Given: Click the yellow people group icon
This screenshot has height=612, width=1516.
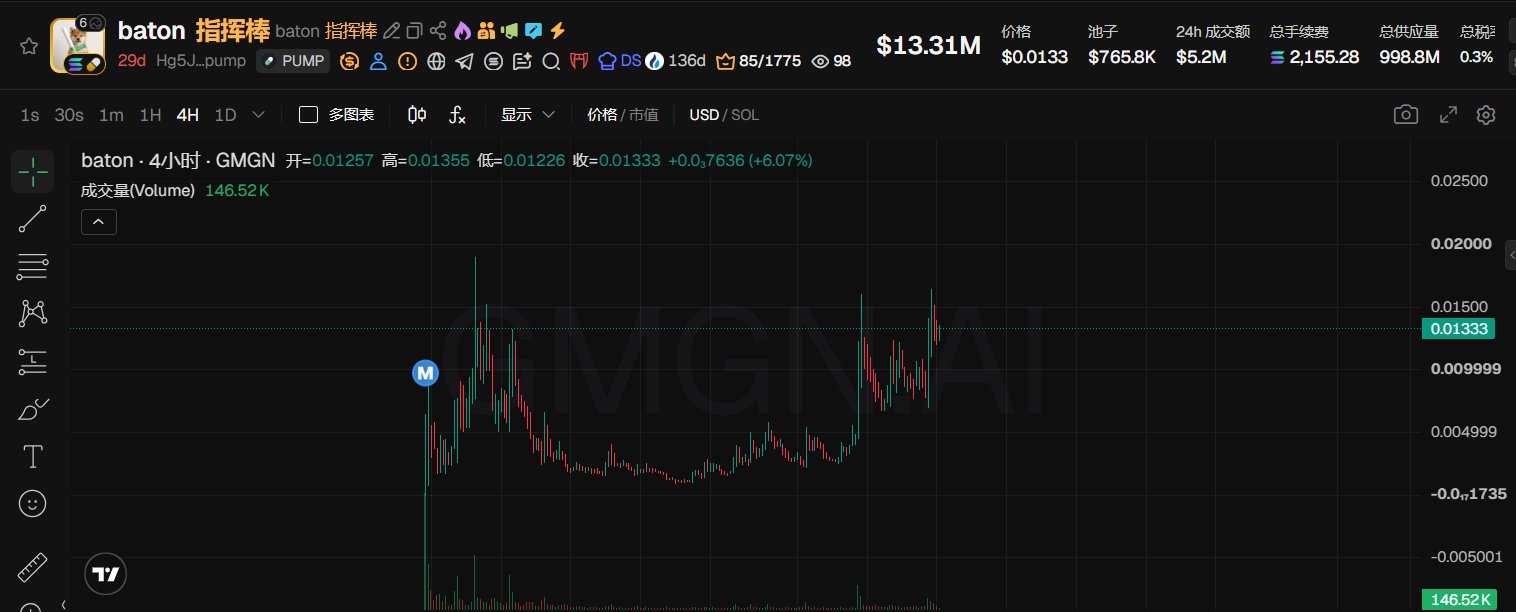Looking at the screenshot, I should coord(485,31).
